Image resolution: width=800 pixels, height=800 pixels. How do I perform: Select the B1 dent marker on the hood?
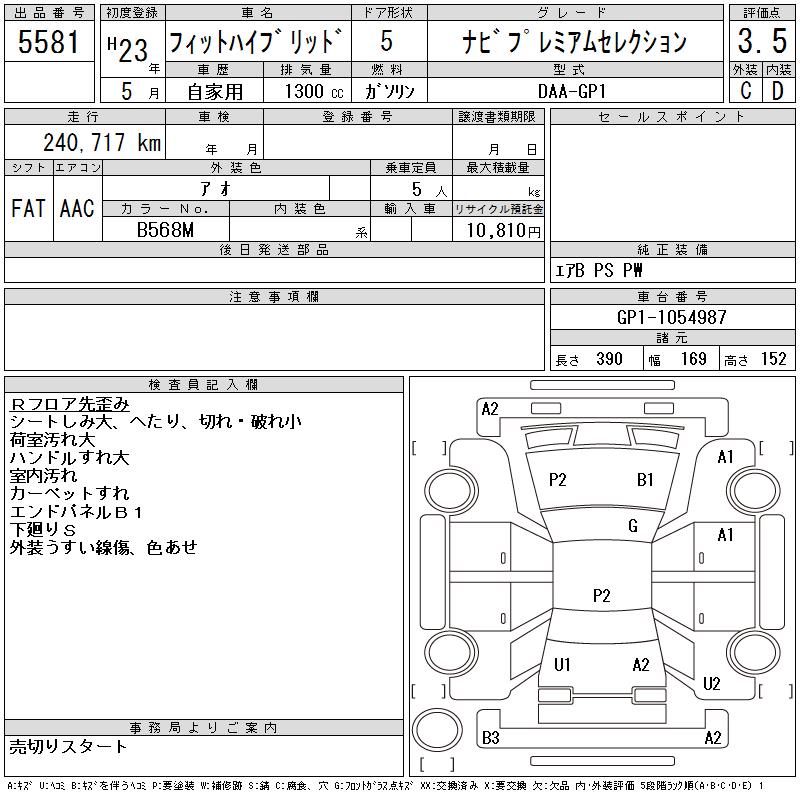click(645, 480)
